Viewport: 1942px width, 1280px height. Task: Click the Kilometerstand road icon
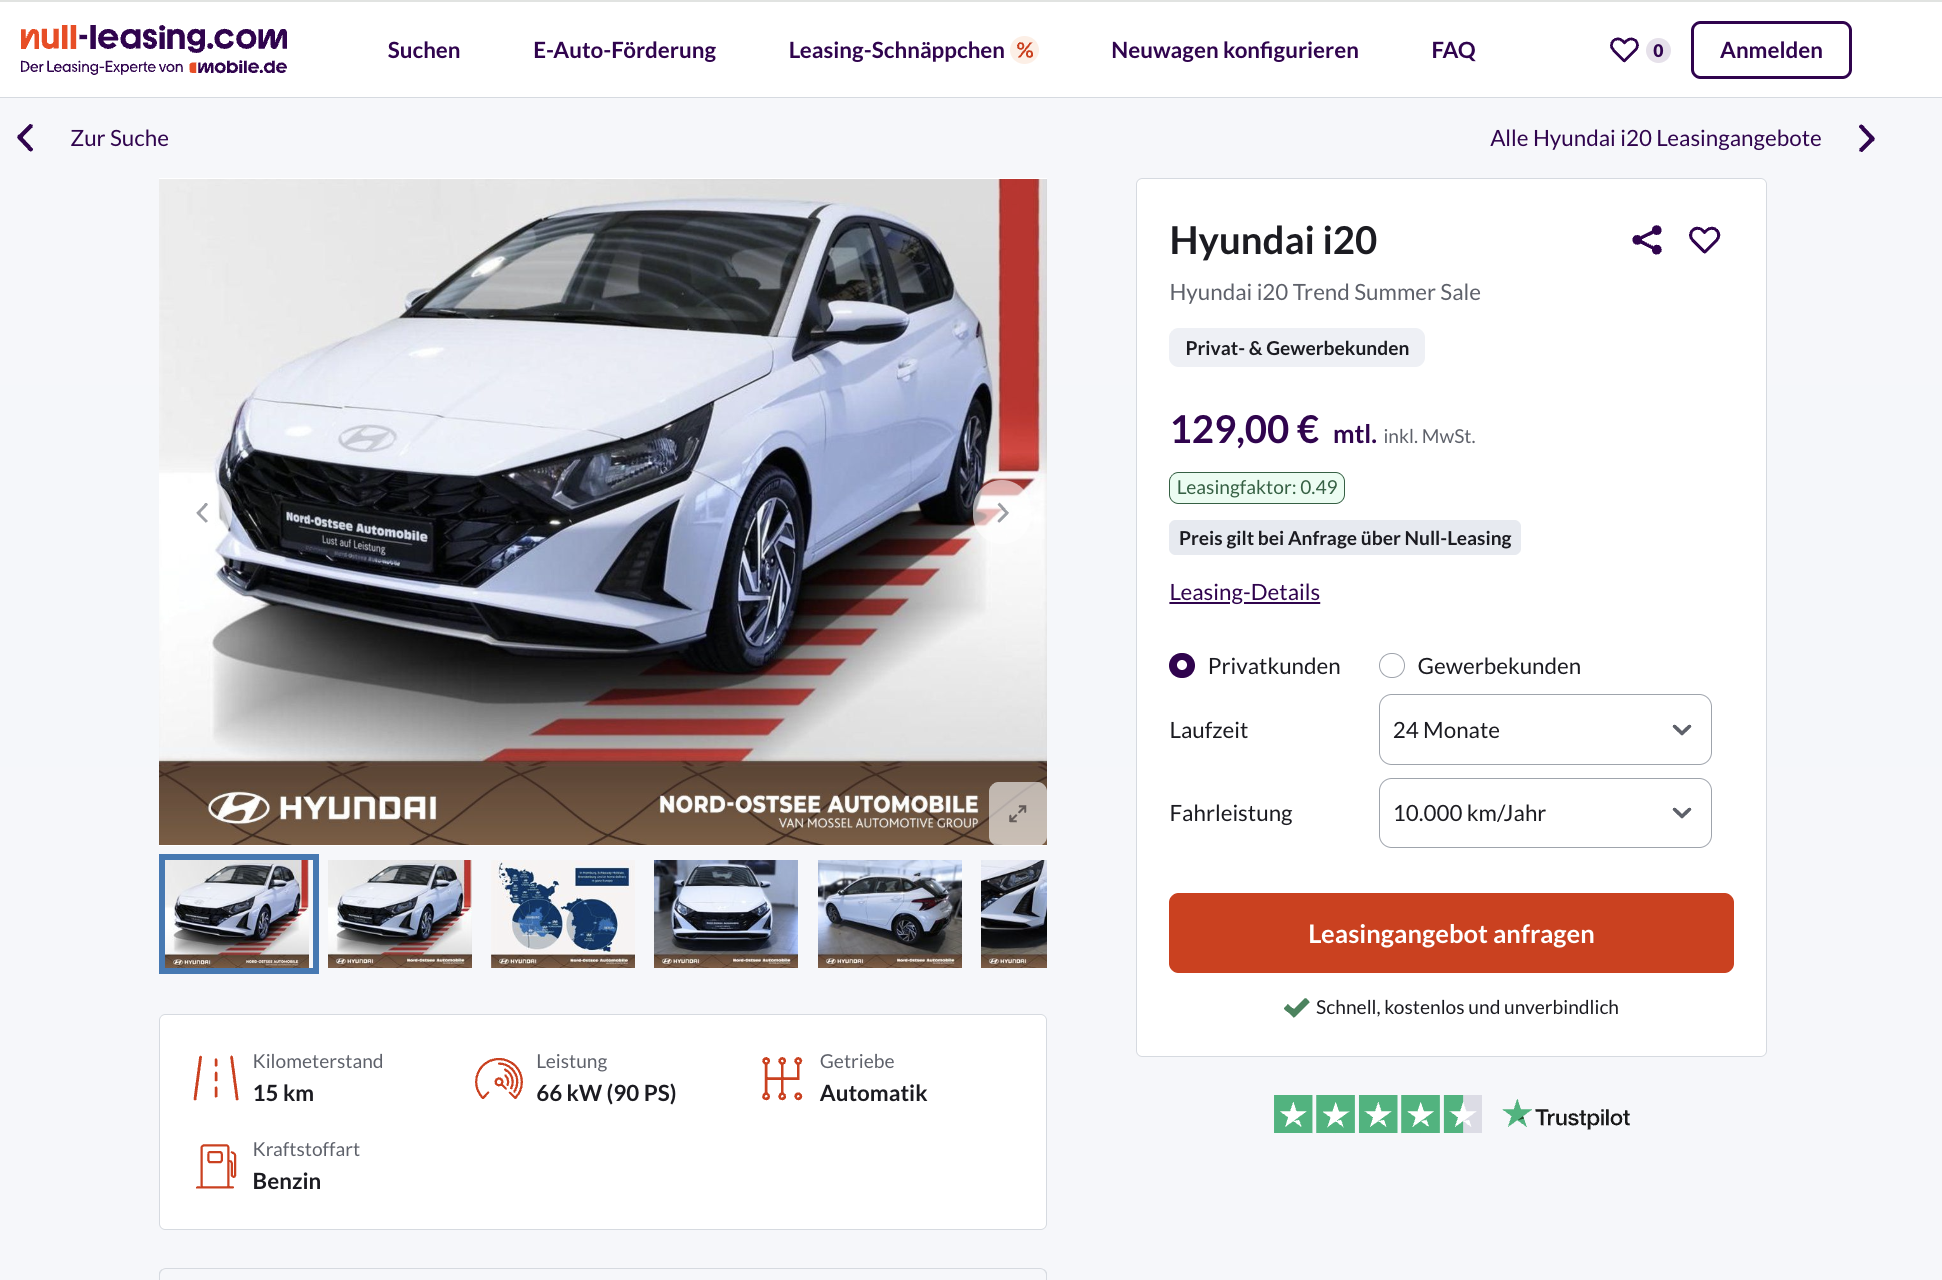pos(216,1078)
